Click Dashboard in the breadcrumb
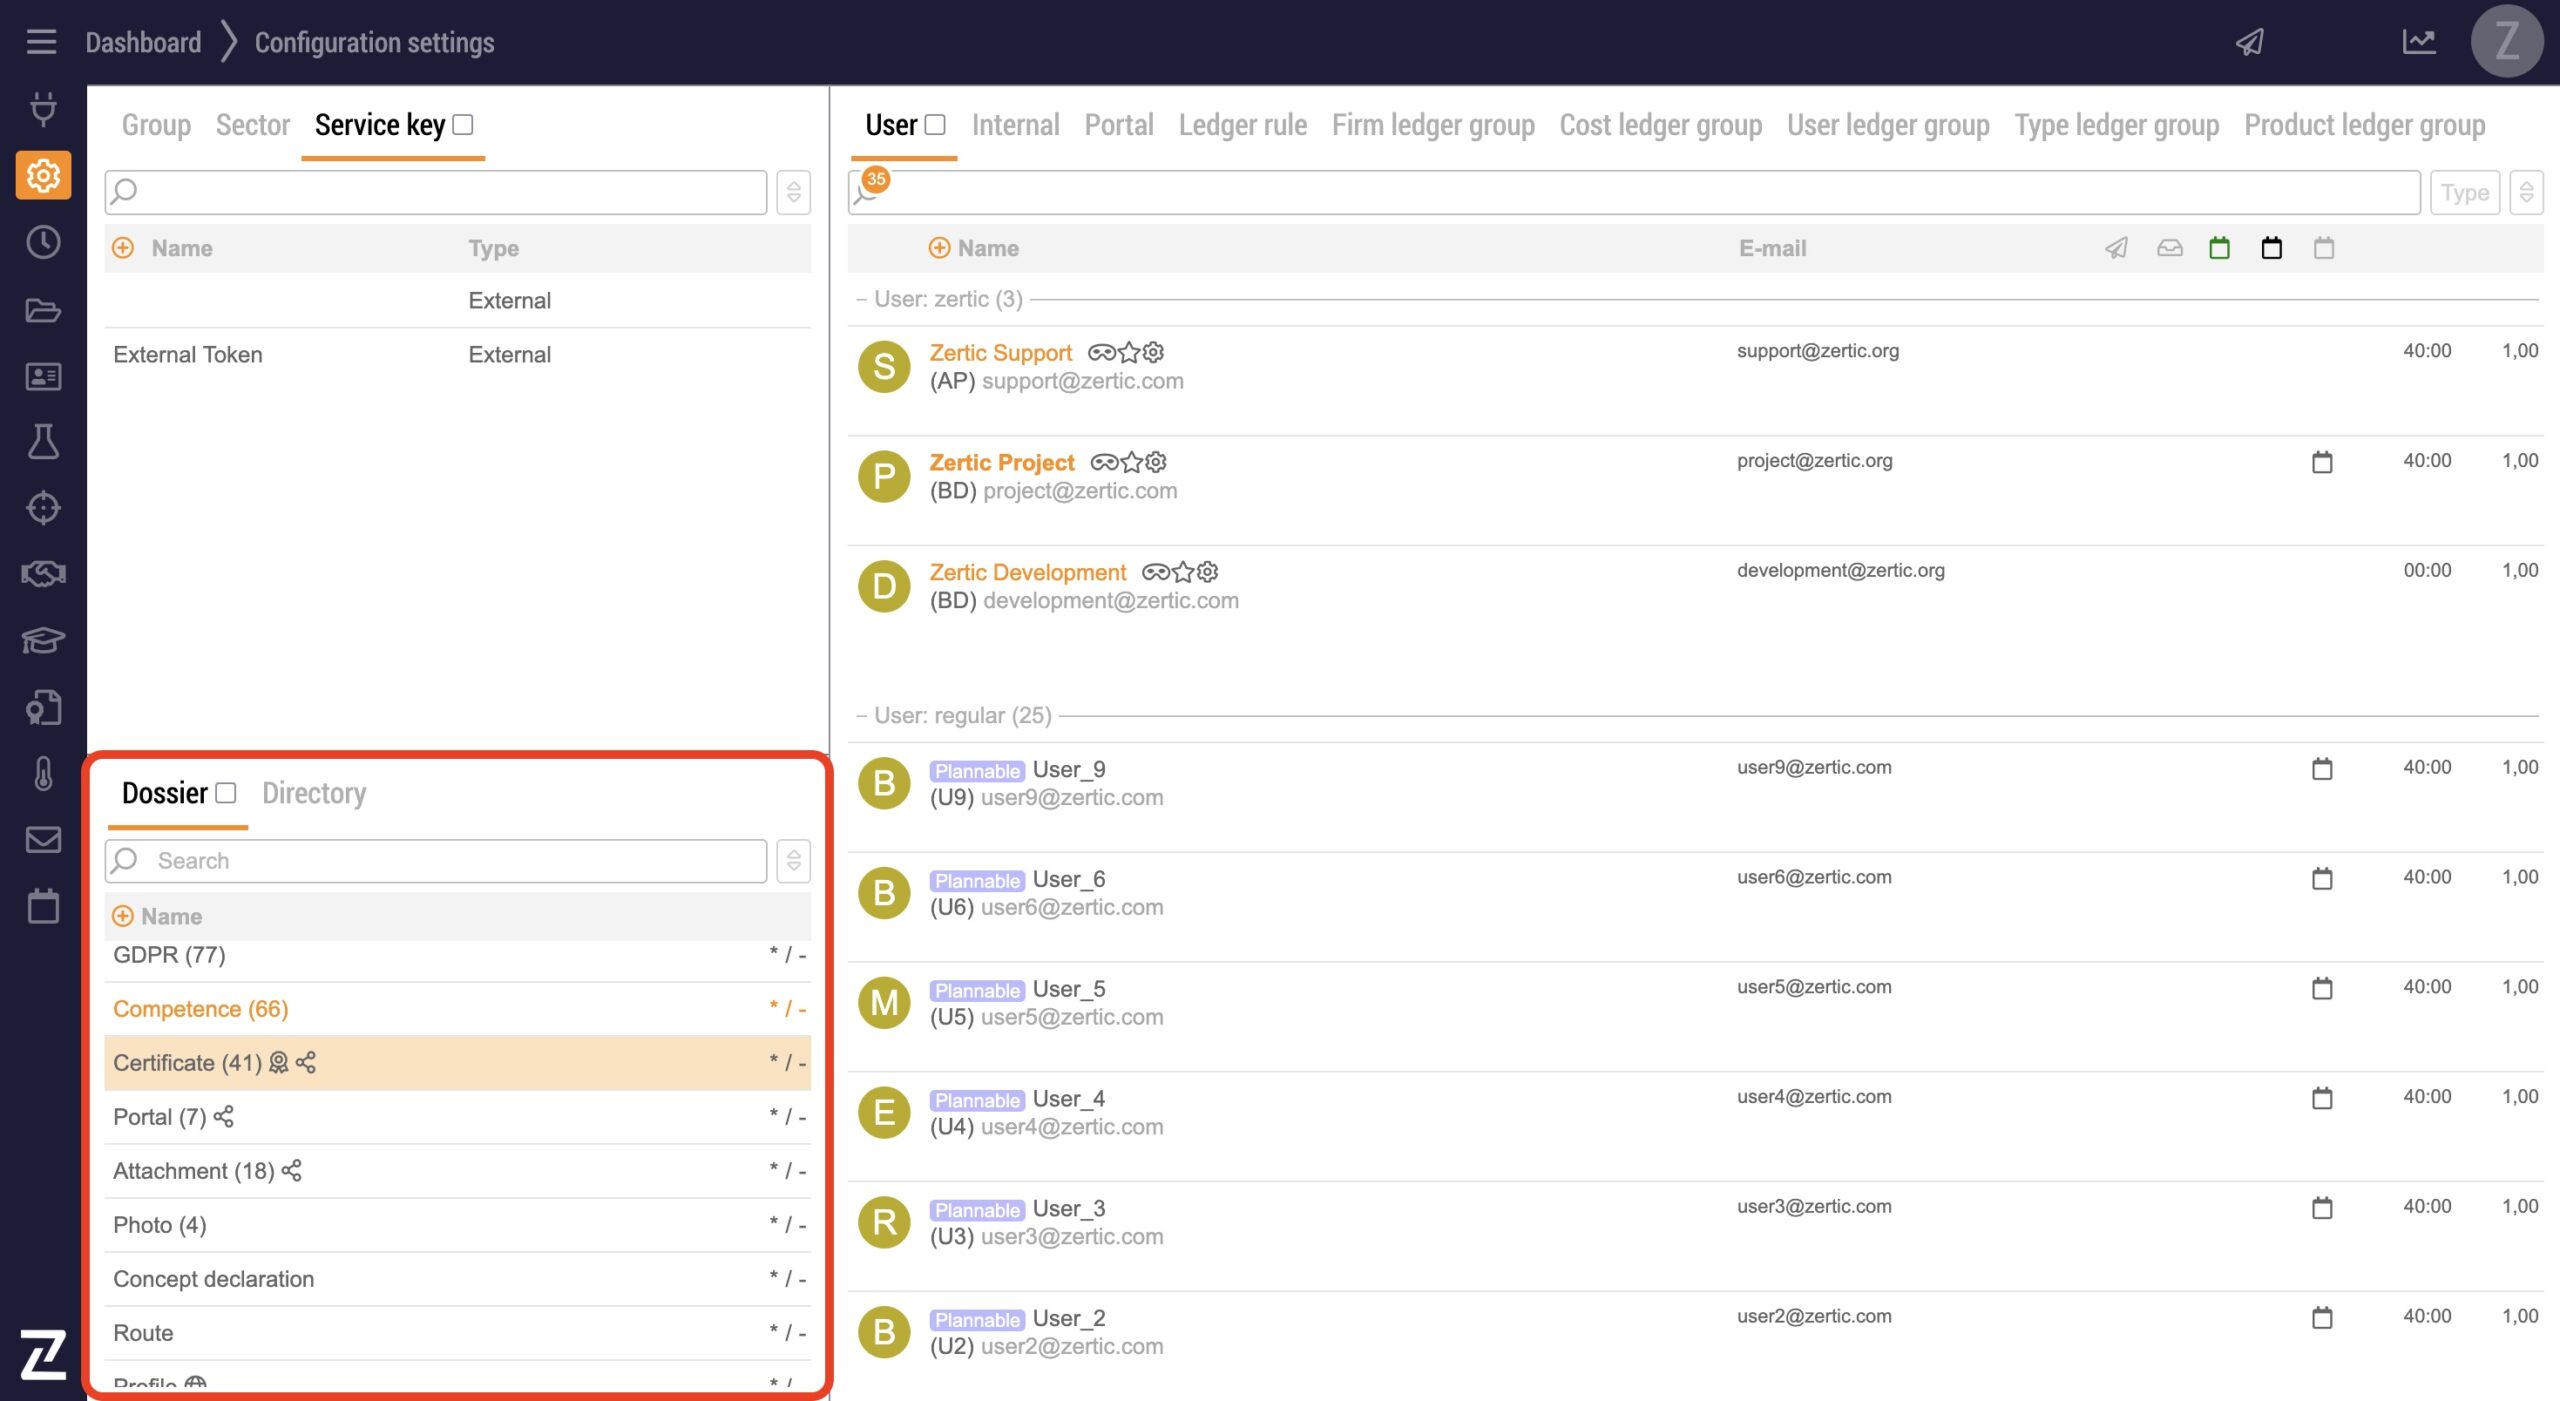This screenshot has width=2560, height=1401. point(143,42)
